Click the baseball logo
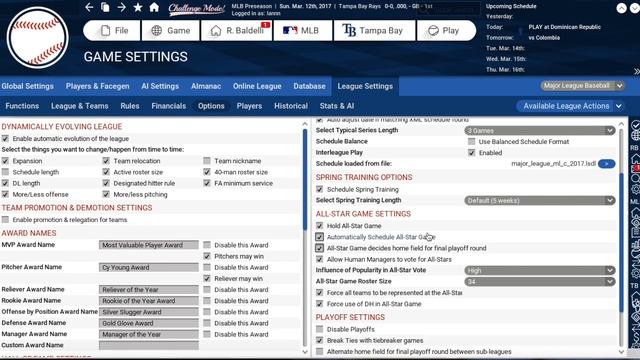Screen dimensions: 640x360 pyautogui.click(x=38, y=38)
